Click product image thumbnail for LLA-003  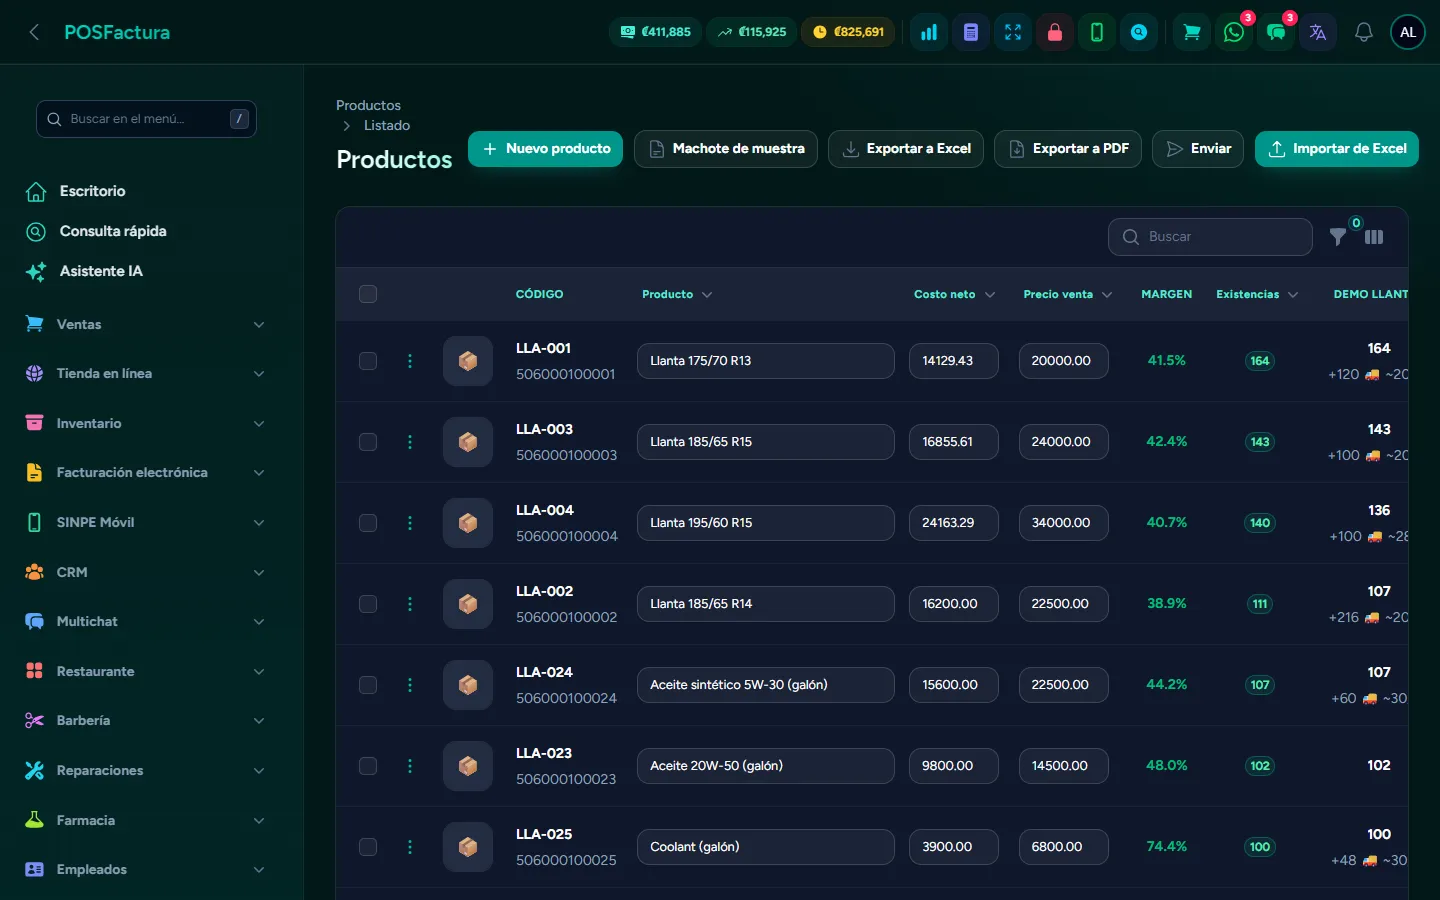(468, 442)
